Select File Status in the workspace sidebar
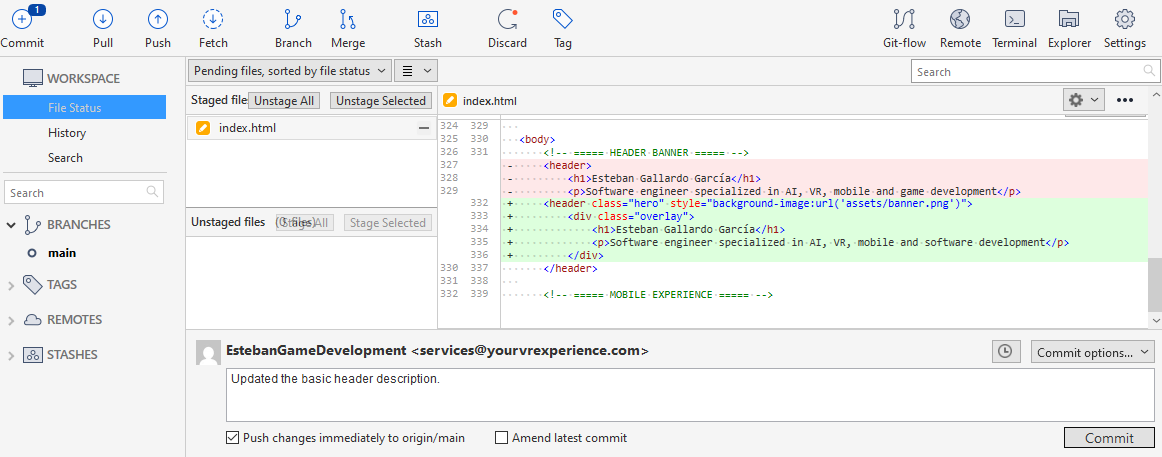Screen dimensions: 1162x457 [74, 108]
